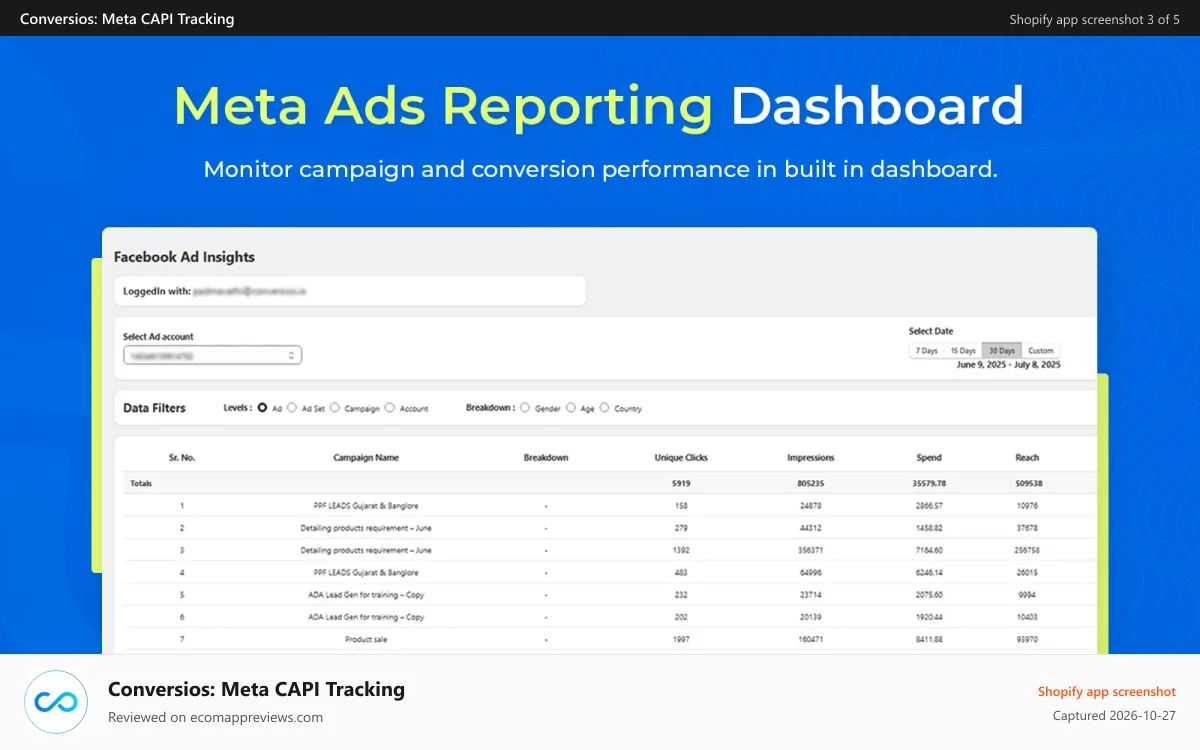Click impressions value 356371
Viewport: 1200px width, 750px height.
(811, 550)
